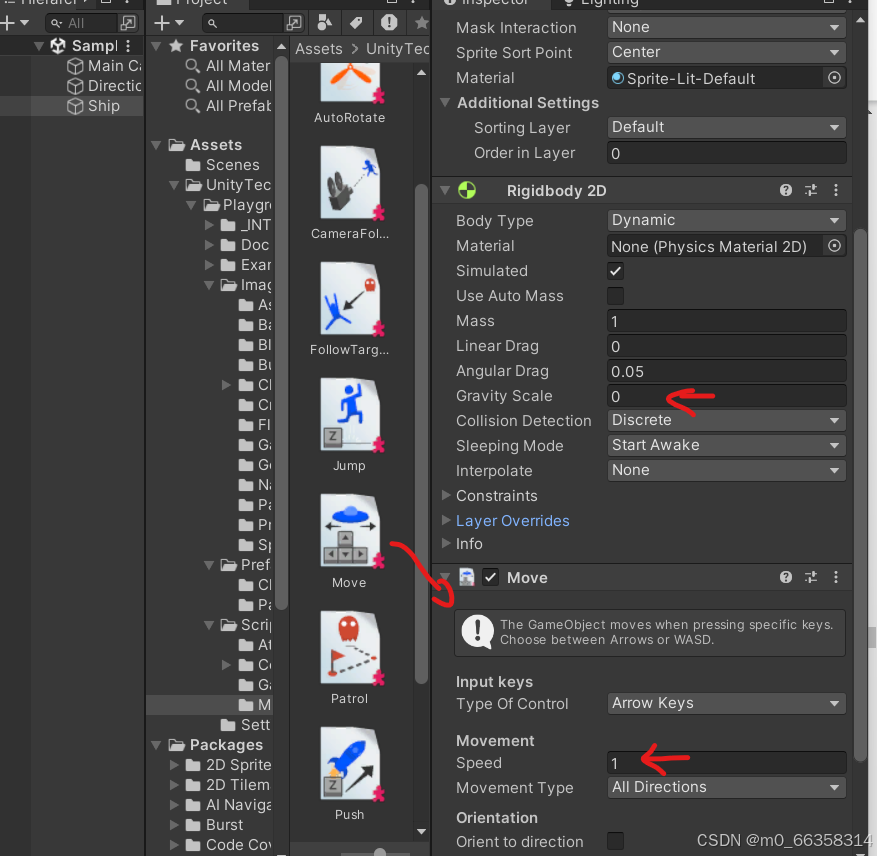Click Project search by label icon
The image size is (877, 856).
[356, 22]
